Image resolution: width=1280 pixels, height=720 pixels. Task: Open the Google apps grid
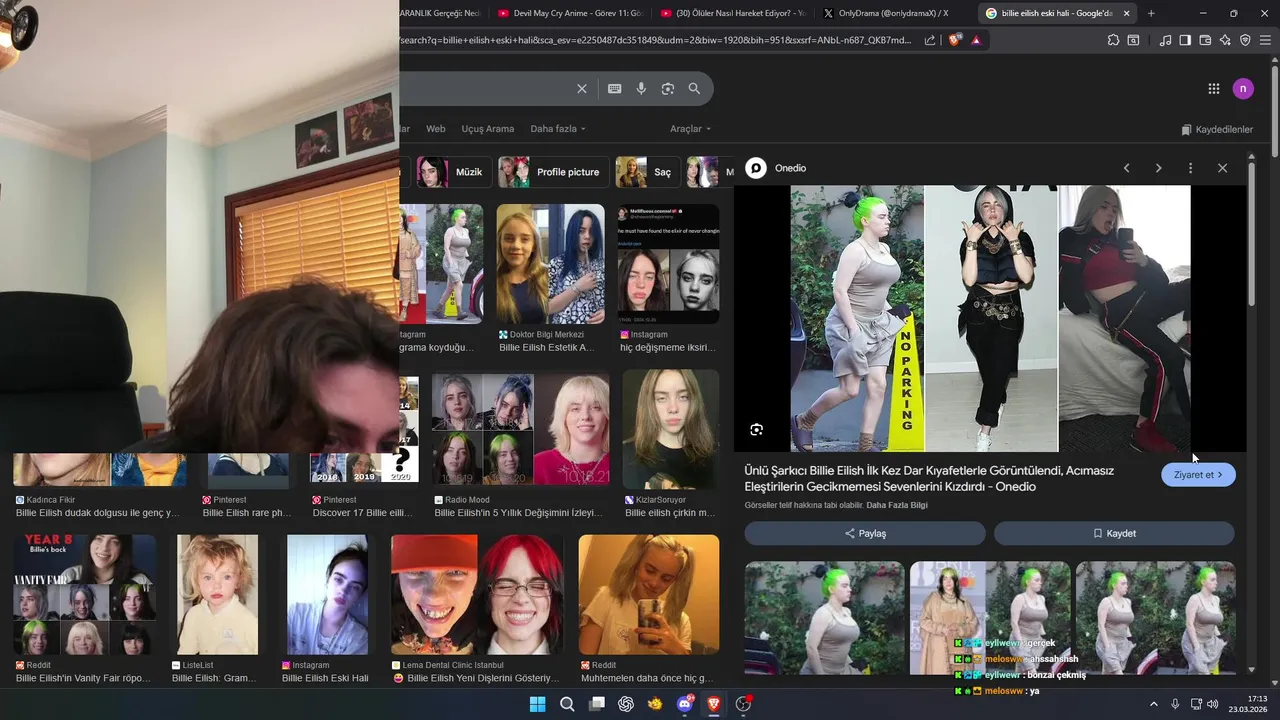(1214, 89)
